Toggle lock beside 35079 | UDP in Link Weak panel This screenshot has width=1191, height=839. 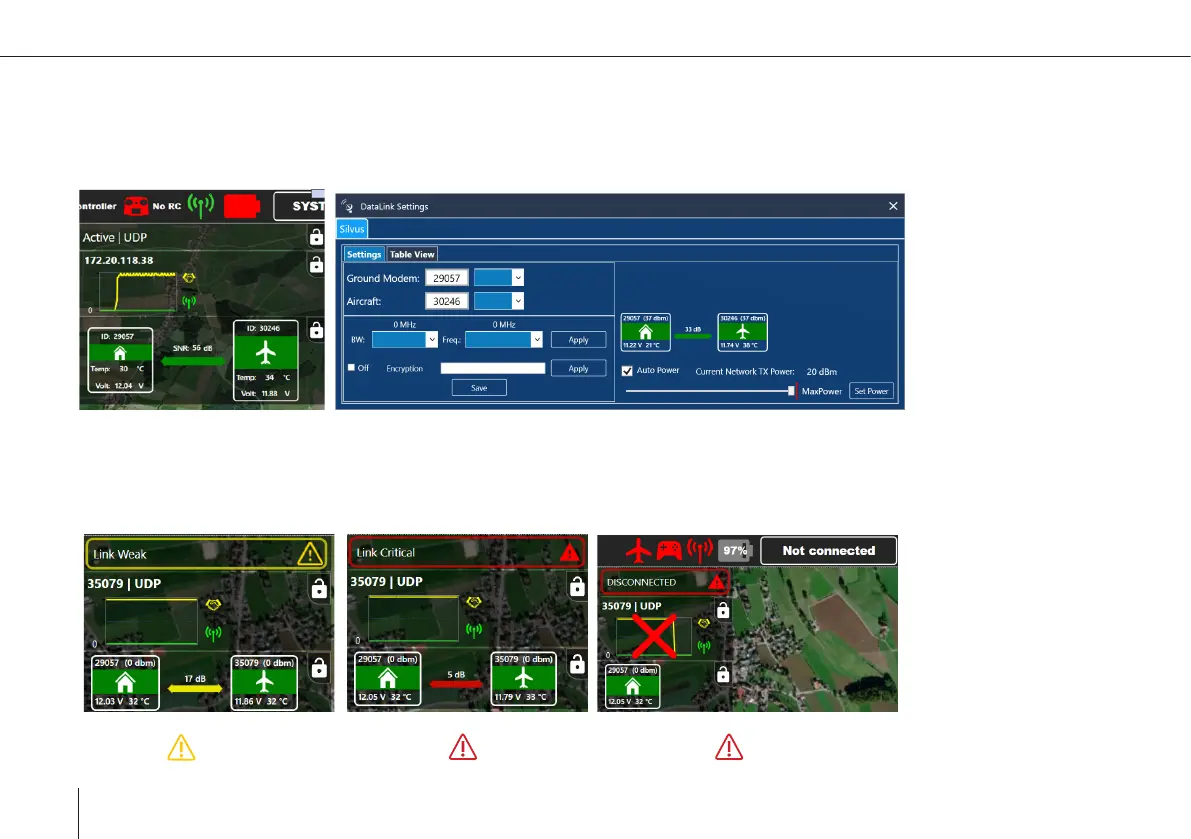[319, 588]
